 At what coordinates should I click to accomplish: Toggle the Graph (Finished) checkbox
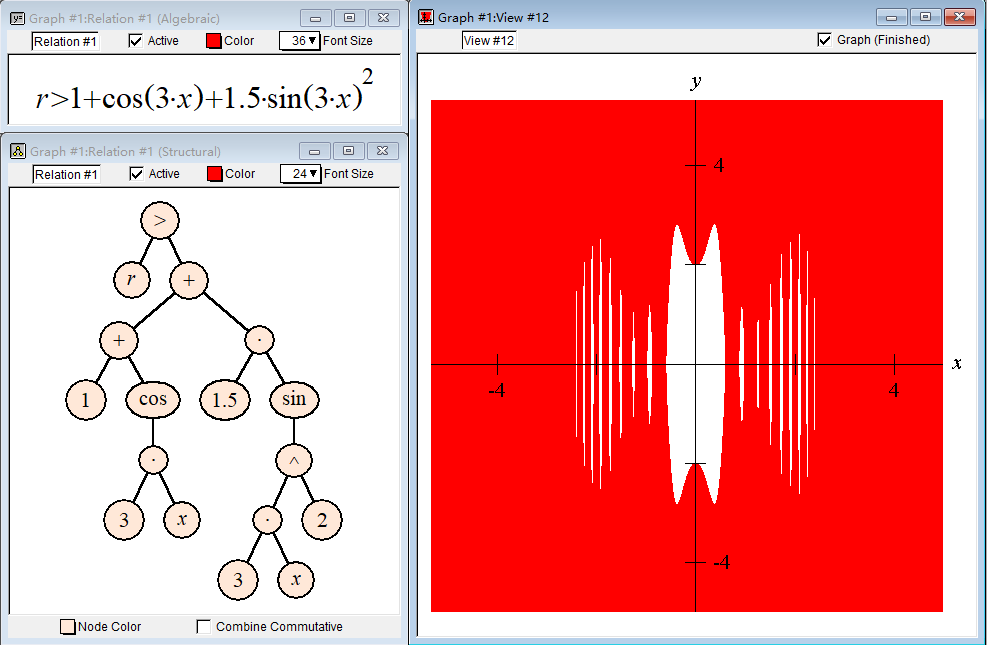(824, 40)
